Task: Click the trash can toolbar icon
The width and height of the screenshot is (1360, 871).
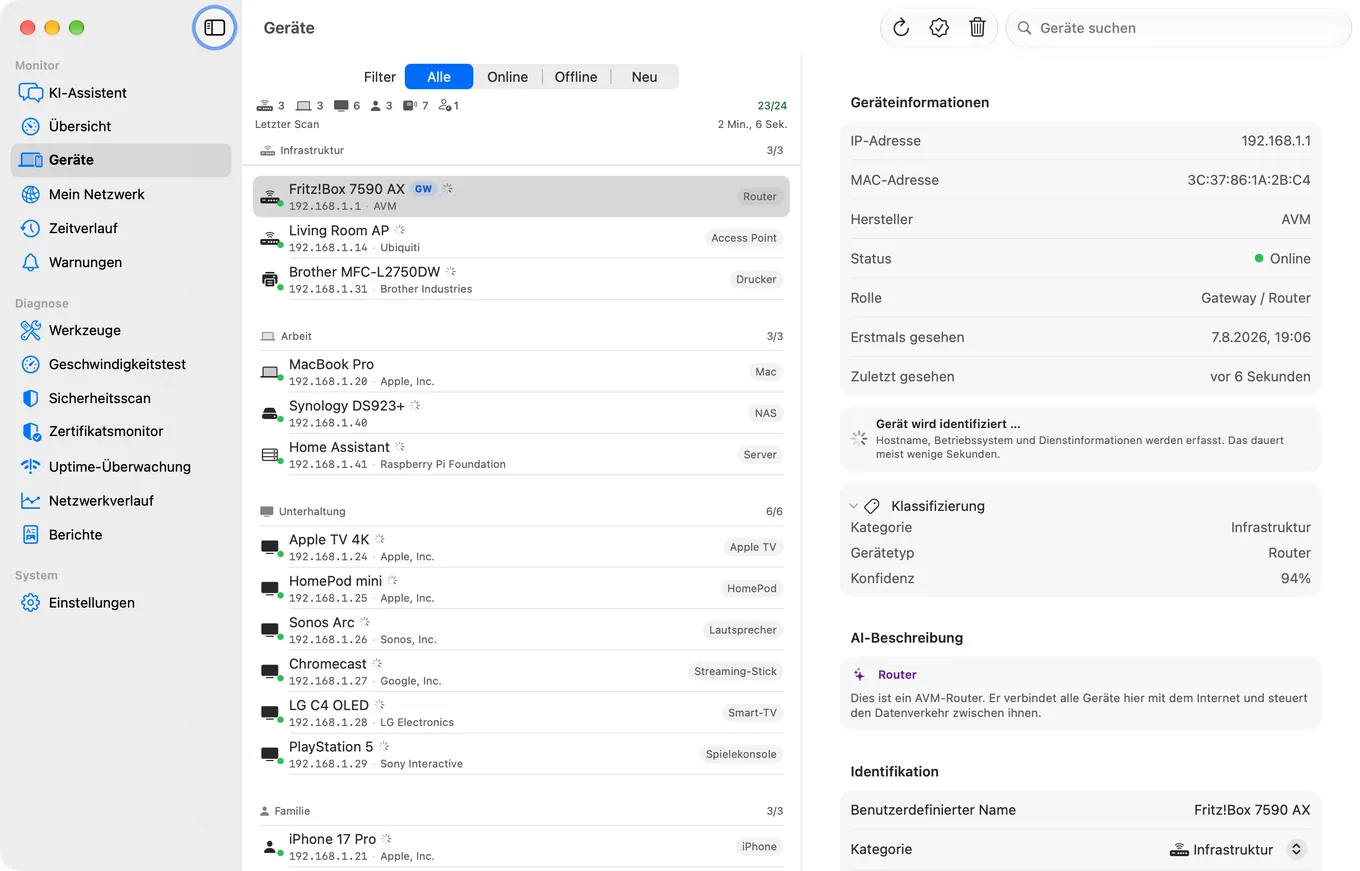Action: point(978,28)
